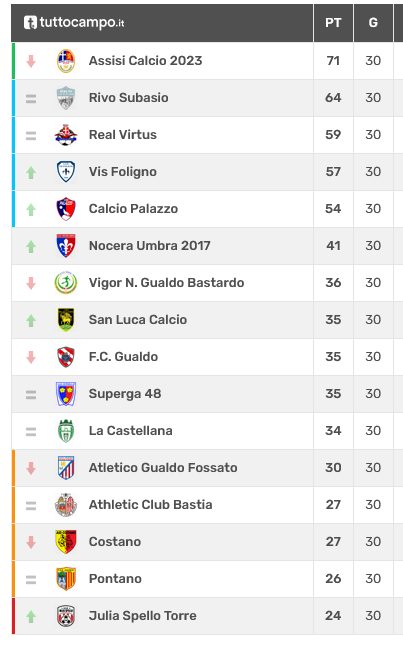403x645 pixels.
Task: Click the green up arrow beside Julia Spello Torre
Action: point(31,616)
